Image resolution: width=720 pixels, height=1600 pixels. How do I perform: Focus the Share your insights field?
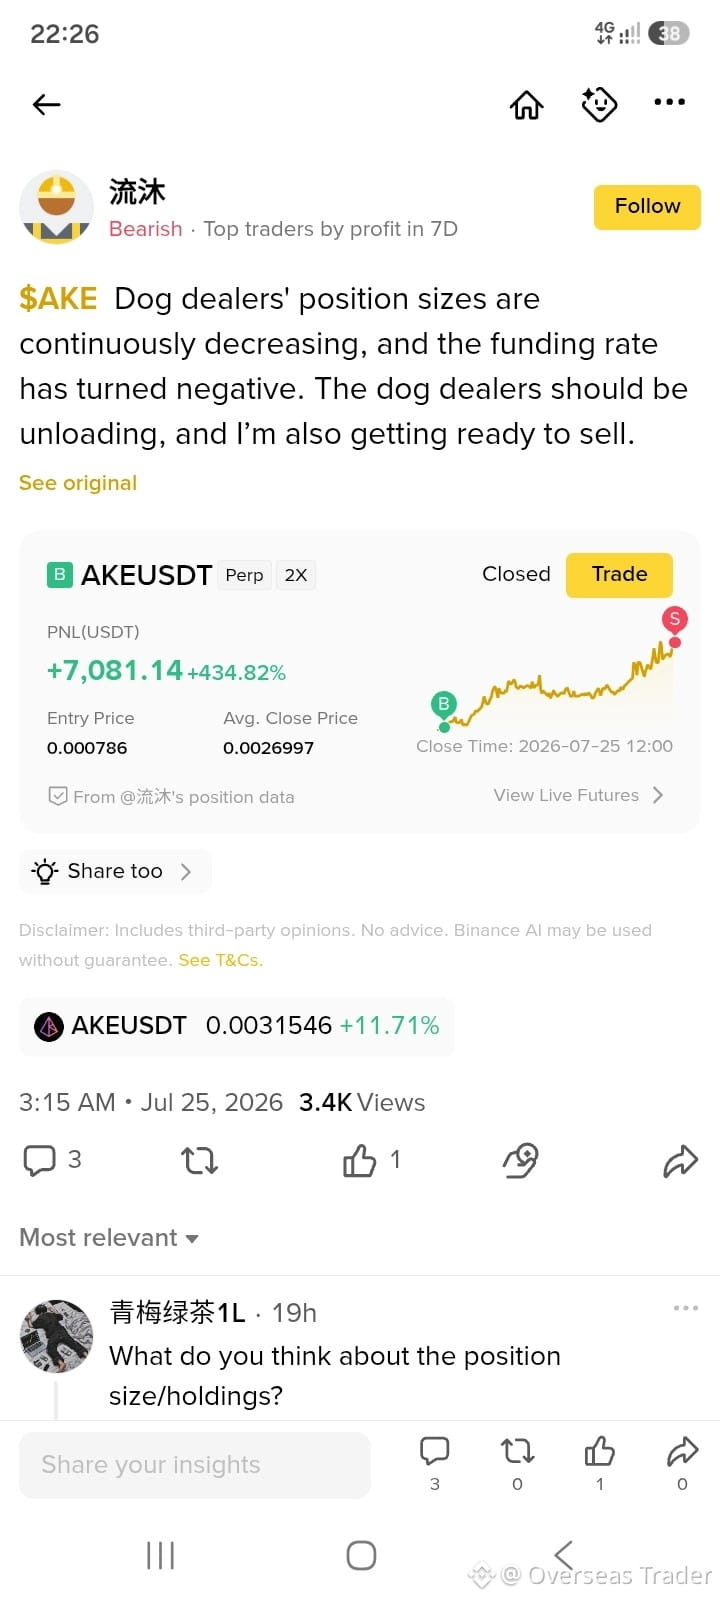tap(195, 1465)
